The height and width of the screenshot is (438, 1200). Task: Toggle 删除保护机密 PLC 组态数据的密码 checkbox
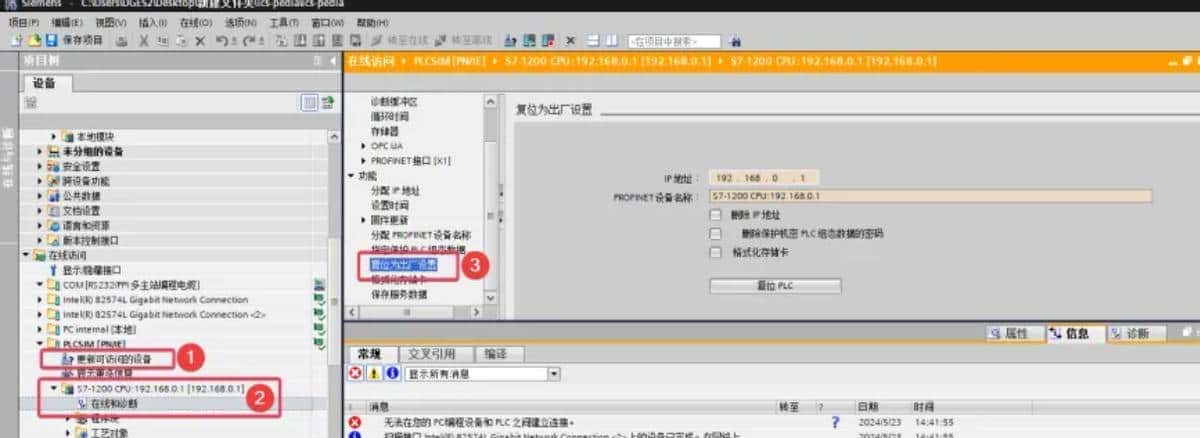[x=715, y=233]
